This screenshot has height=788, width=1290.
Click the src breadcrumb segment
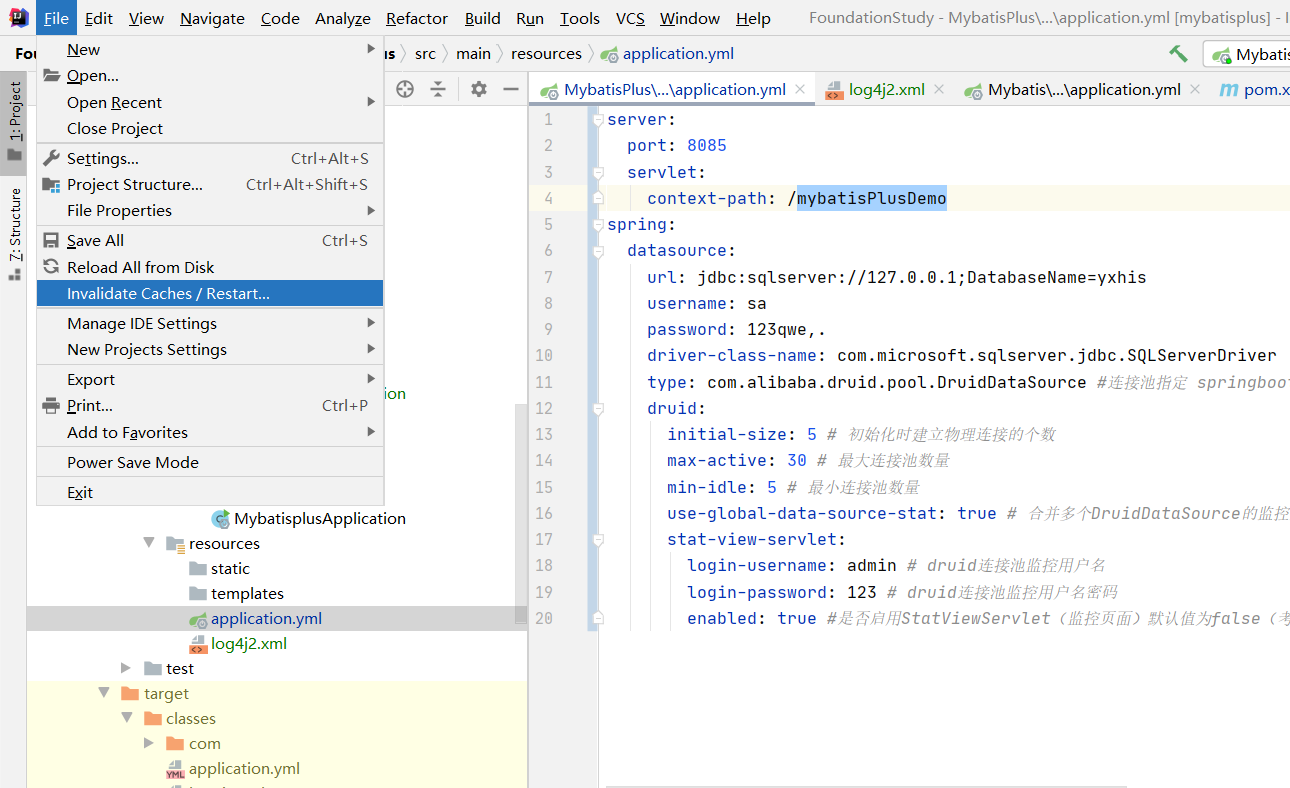tap(425, 54)
